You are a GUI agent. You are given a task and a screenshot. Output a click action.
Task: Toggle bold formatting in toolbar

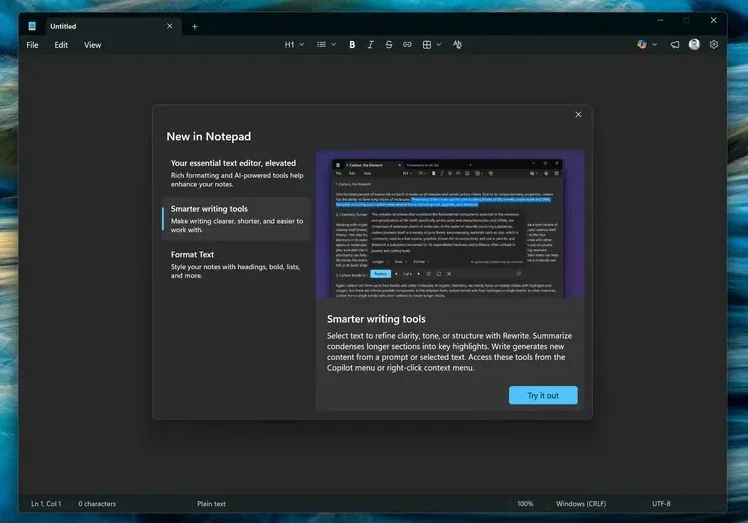pos(352,44)
